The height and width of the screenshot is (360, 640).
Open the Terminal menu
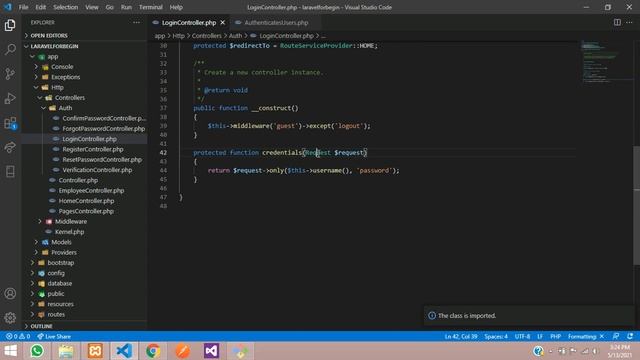151,7
